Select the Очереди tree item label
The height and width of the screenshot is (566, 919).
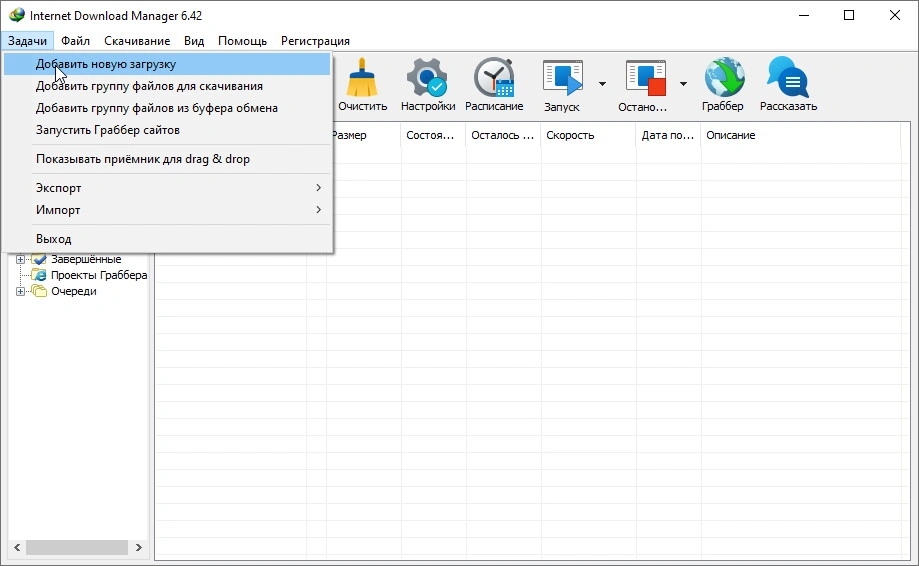coord(74,291)
